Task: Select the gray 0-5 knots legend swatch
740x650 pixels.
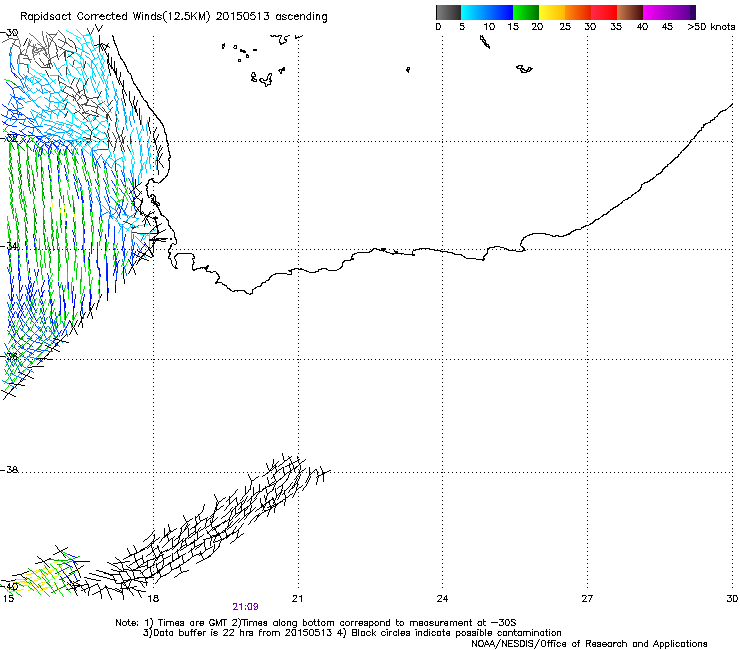Action: coord(448,12)
